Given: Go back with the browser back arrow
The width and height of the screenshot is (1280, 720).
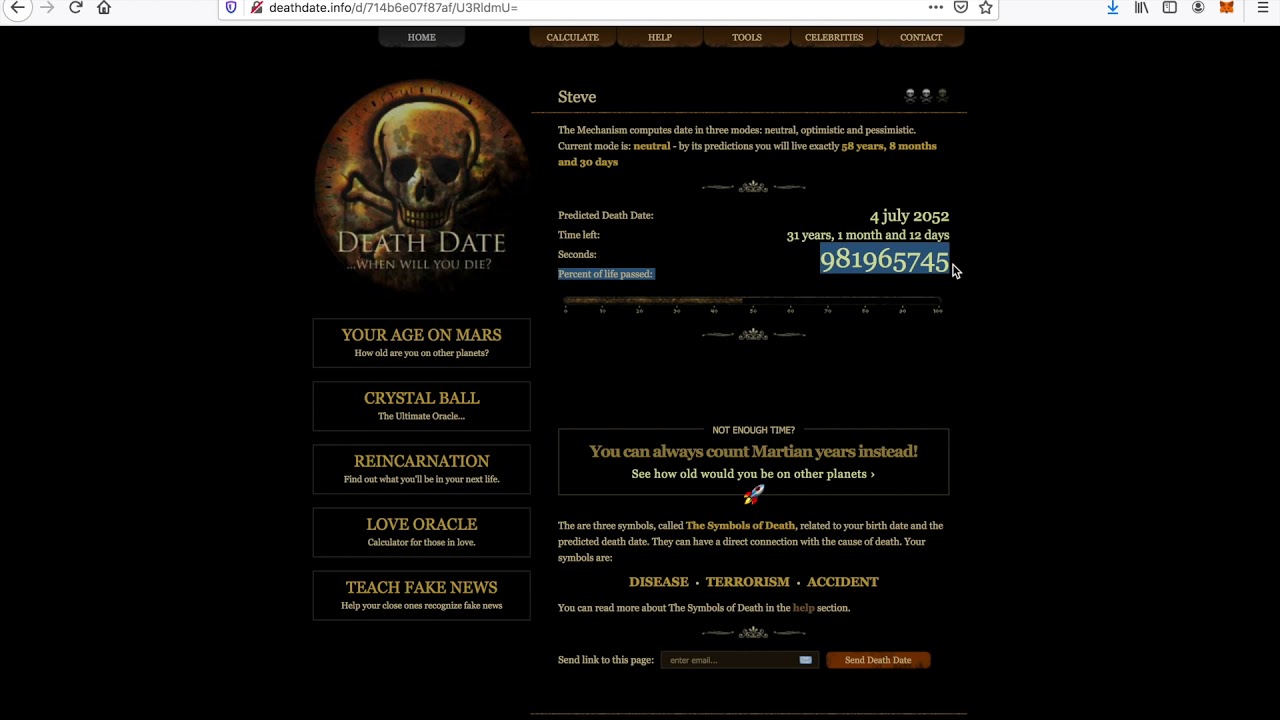Looking at the screenshot, I should coord(17,7).
